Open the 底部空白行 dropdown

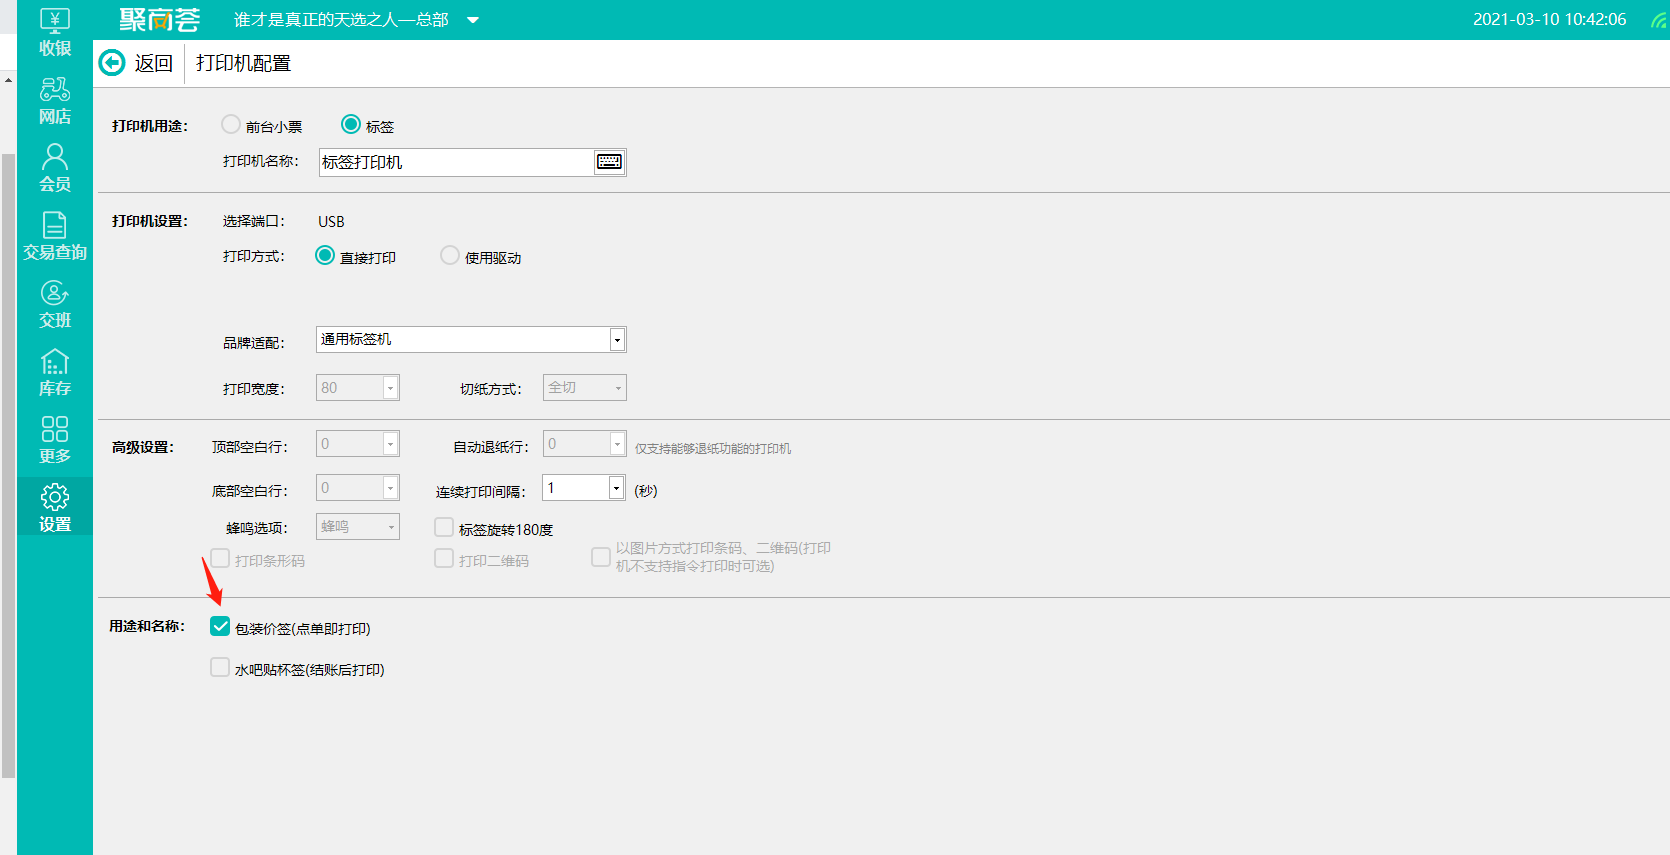[x=391, y=488]
